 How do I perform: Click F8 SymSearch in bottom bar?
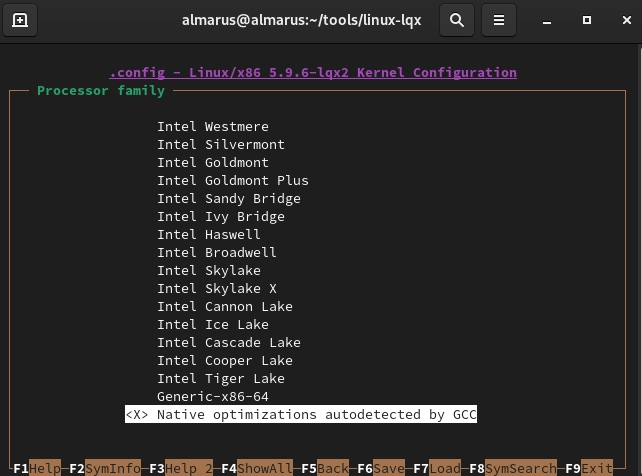click(x=513, y=467)
